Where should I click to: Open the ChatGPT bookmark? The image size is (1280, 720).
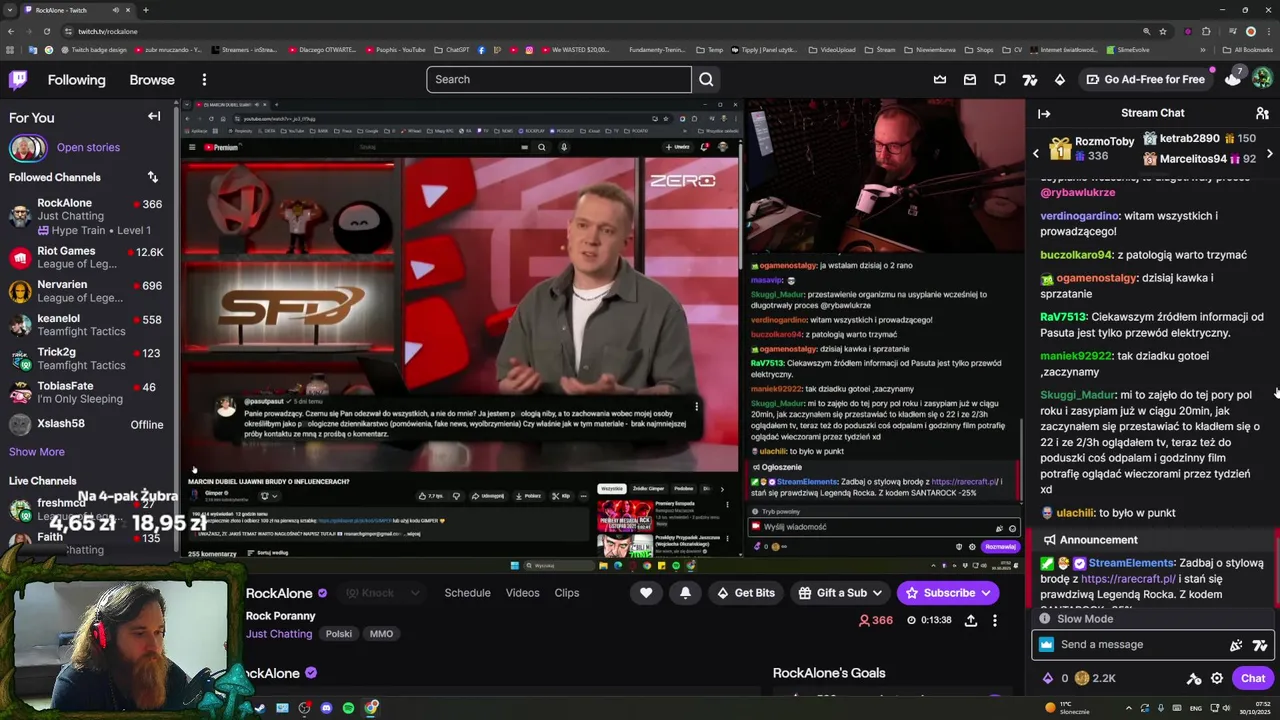[451, 50]
